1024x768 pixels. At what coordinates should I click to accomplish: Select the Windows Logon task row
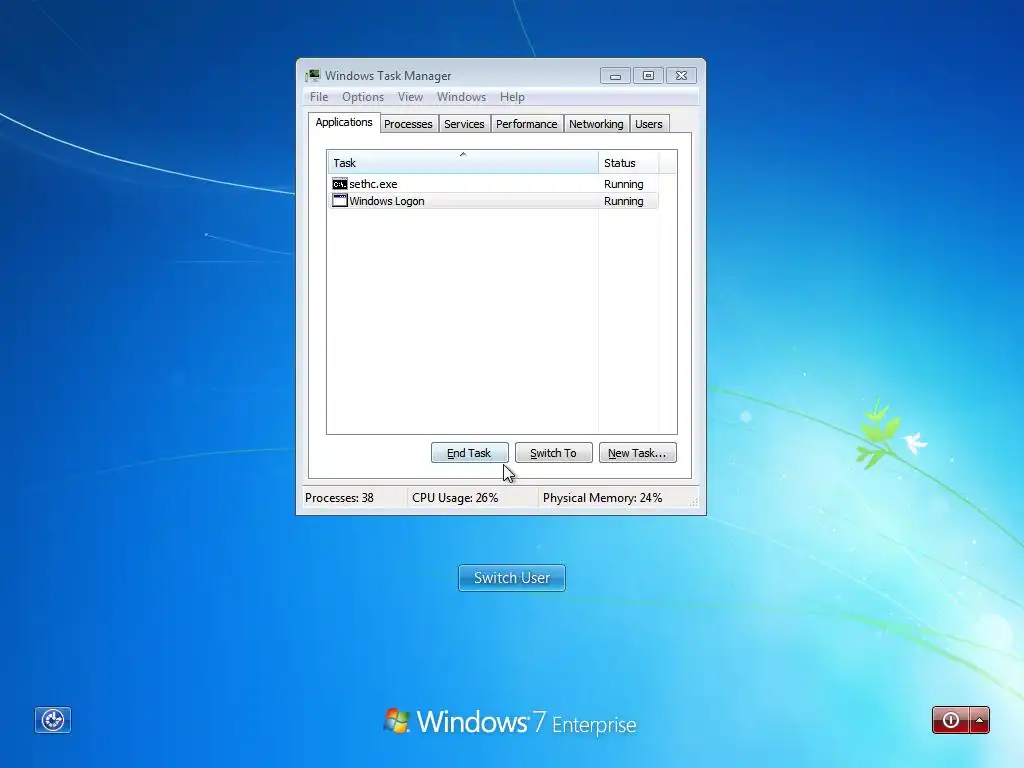(x=493, y=201)
